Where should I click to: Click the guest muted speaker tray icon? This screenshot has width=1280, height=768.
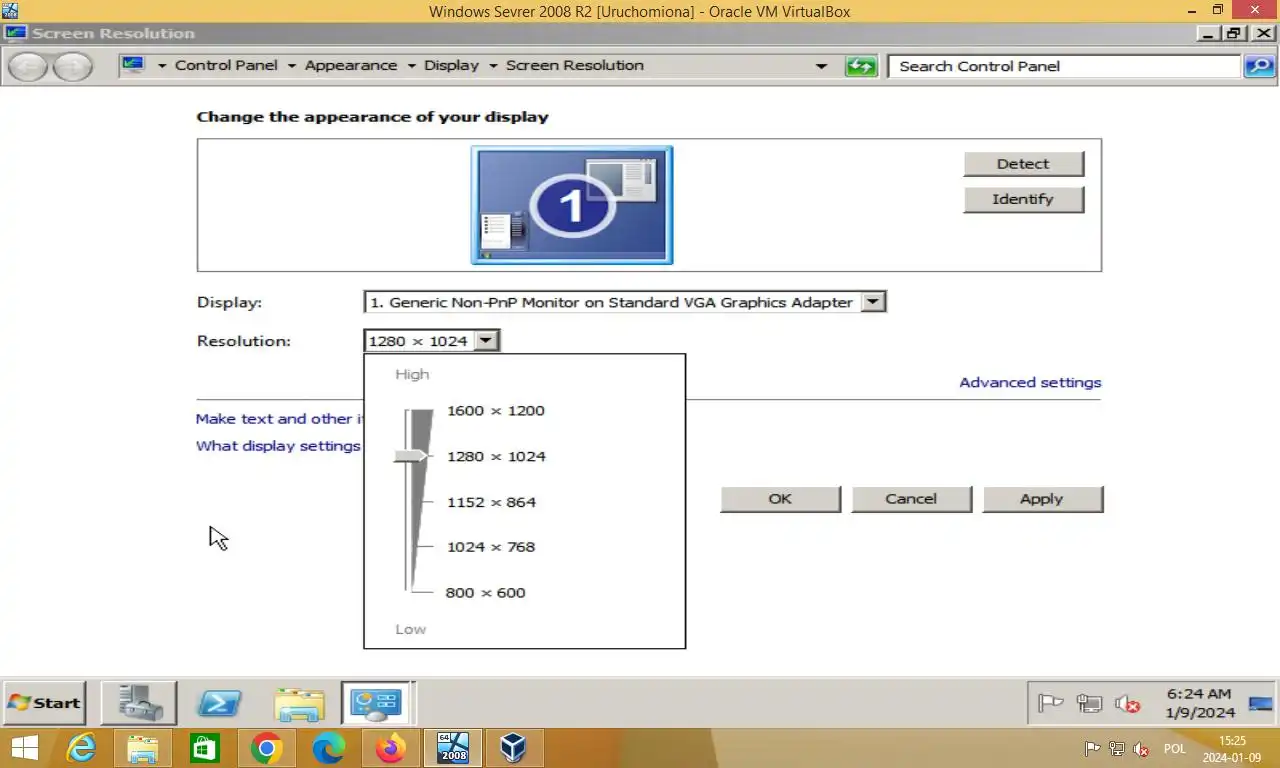(1128, 703)
